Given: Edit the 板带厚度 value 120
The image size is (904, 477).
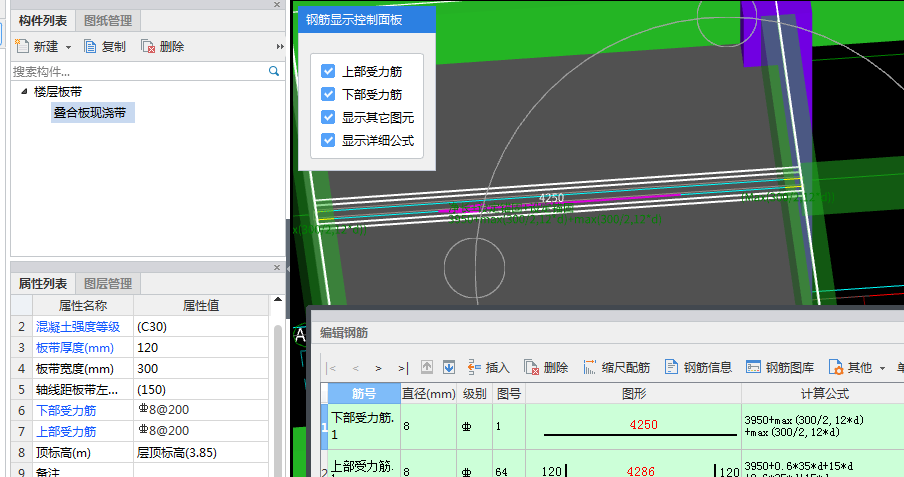Looking at the screenshot, I should pos(201,347).
